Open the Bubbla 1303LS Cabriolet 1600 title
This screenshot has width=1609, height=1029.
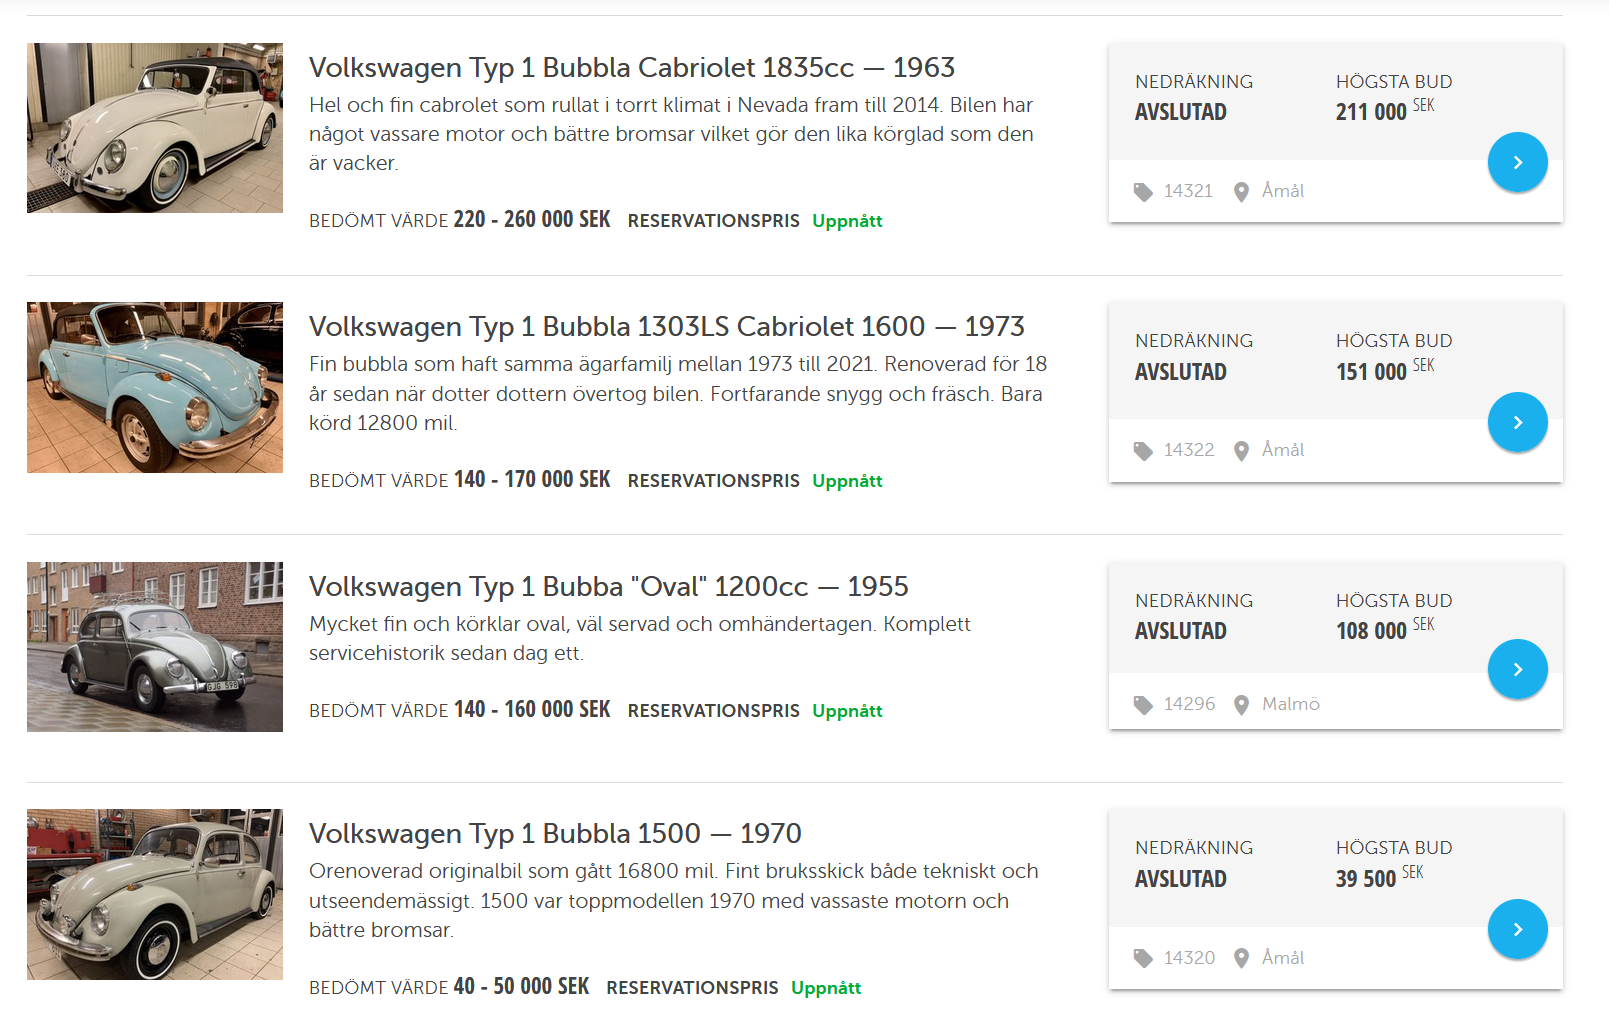tap(666, 327)
